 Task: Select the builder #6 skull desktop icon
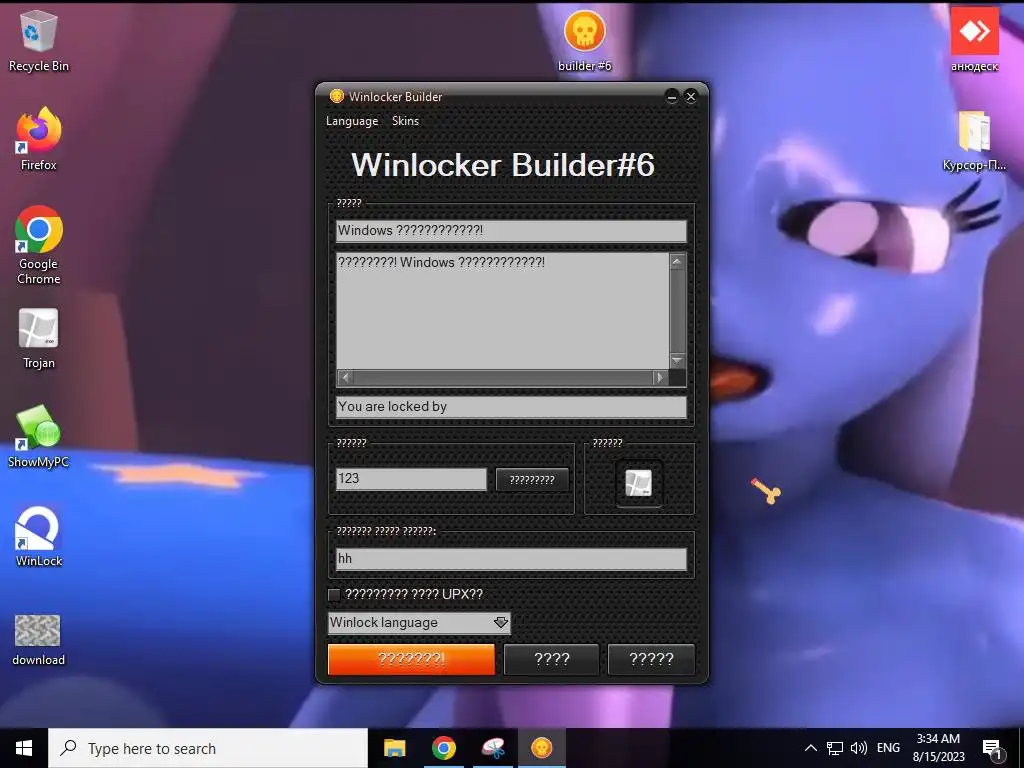[x=584, y=40]
